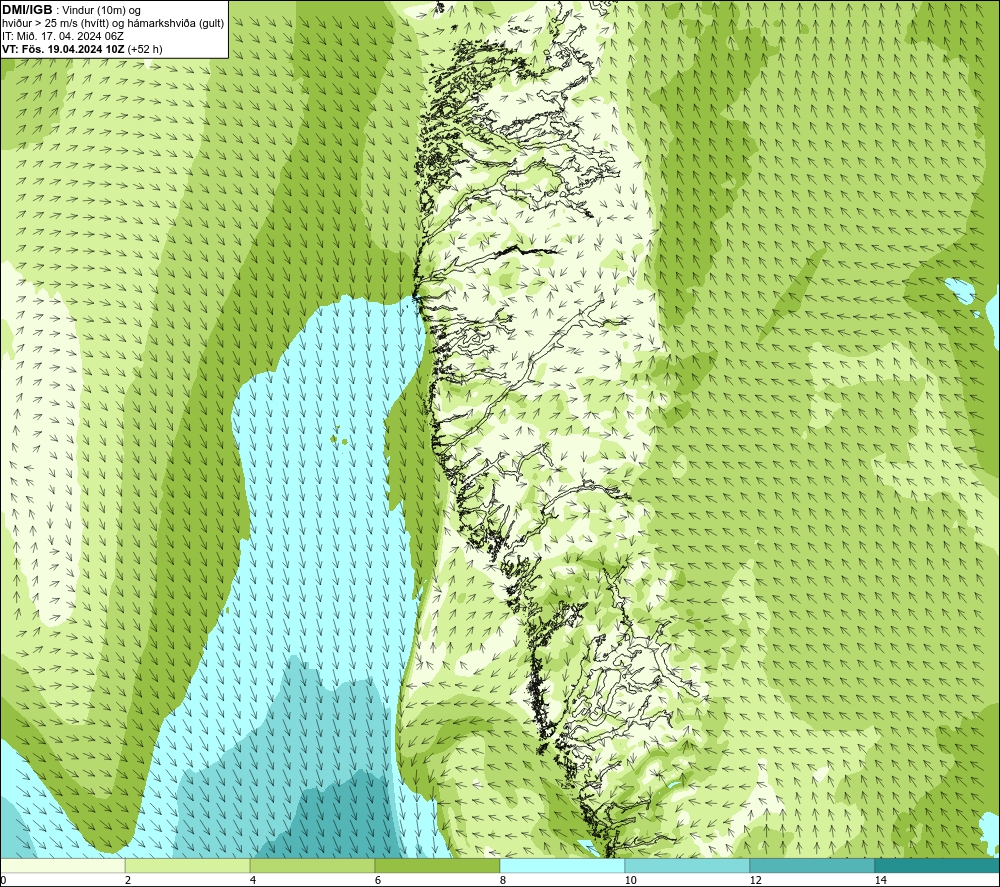
Task: Pick the turquoise 10–12 m/s scale segment
Action: point(688,865)
